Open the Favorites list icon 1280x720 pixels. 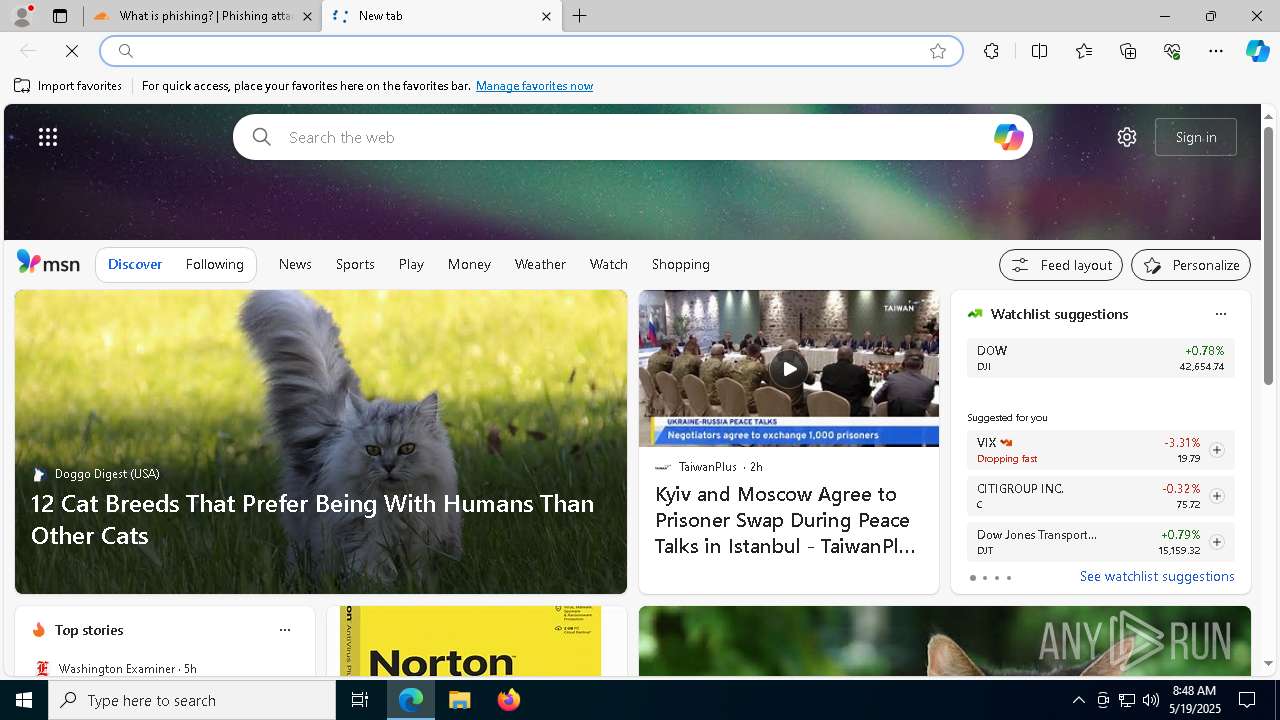(1084, 51)
